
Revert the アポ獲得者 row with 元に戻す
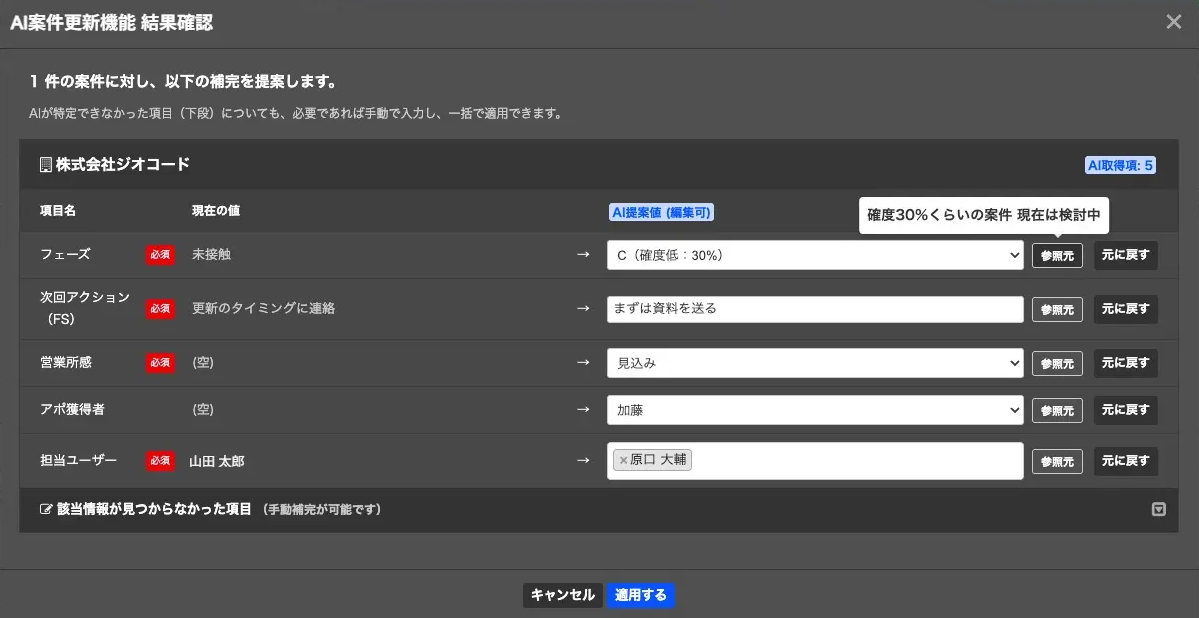(1126, 410)
